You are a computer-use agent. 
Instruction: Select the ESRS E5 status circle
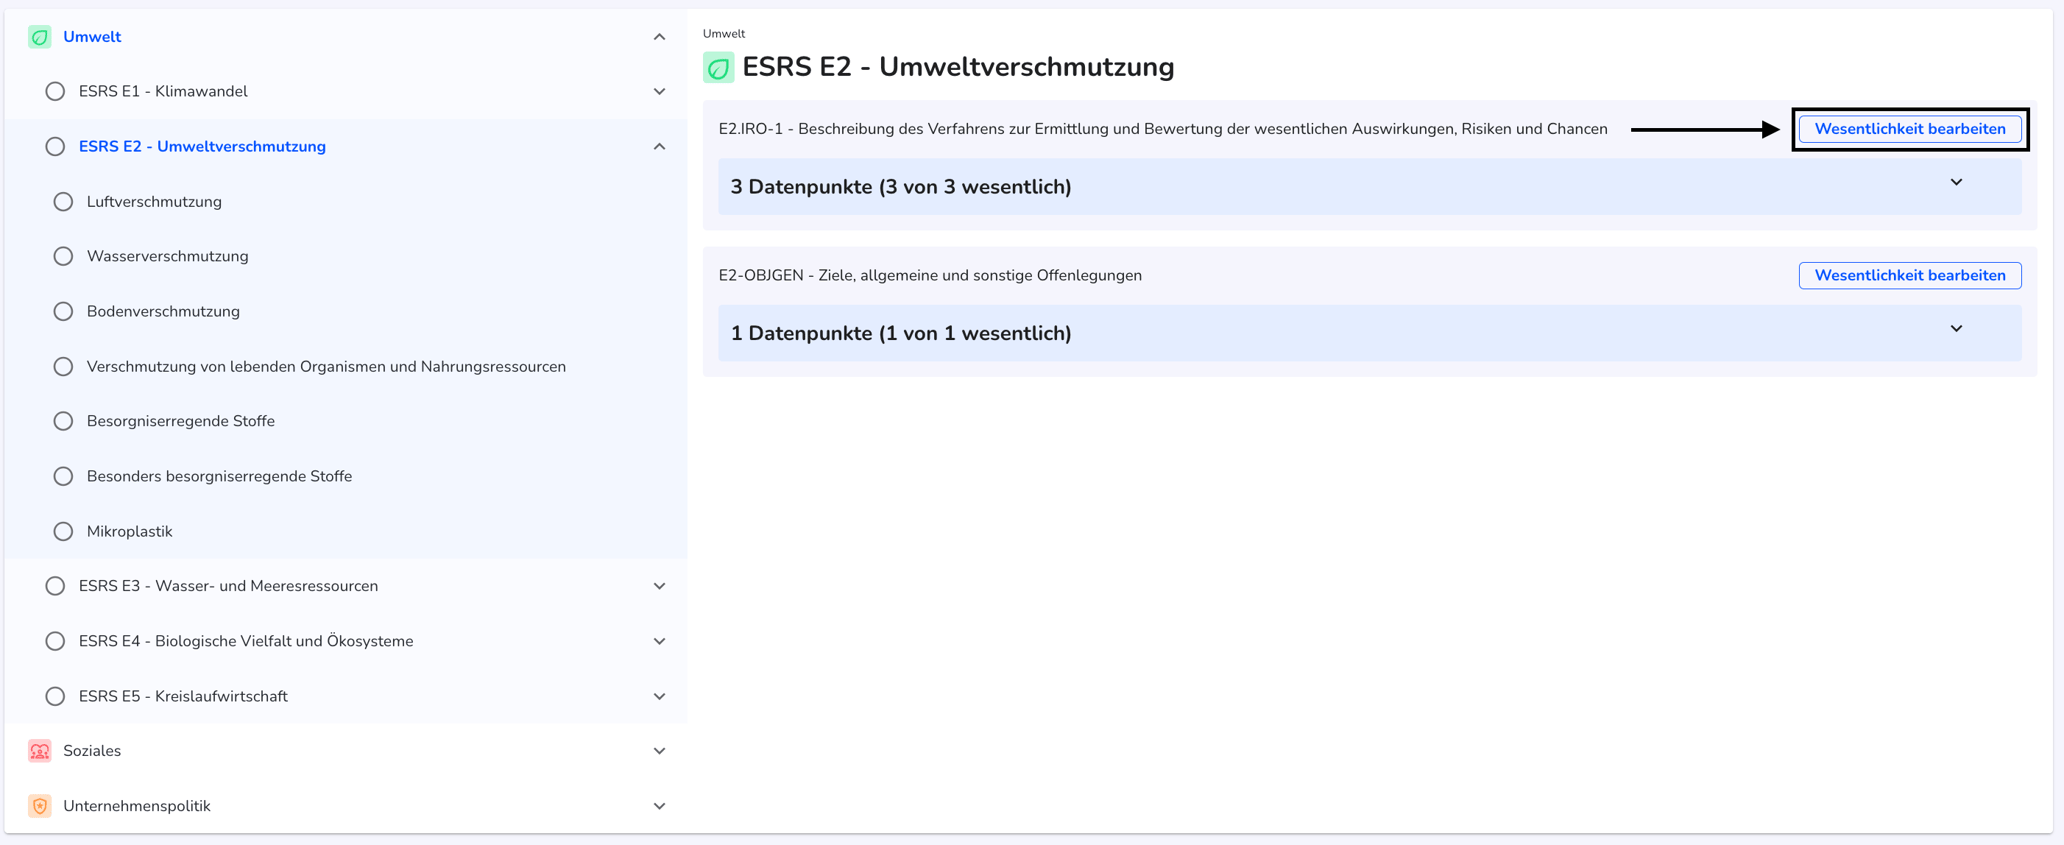55,696
